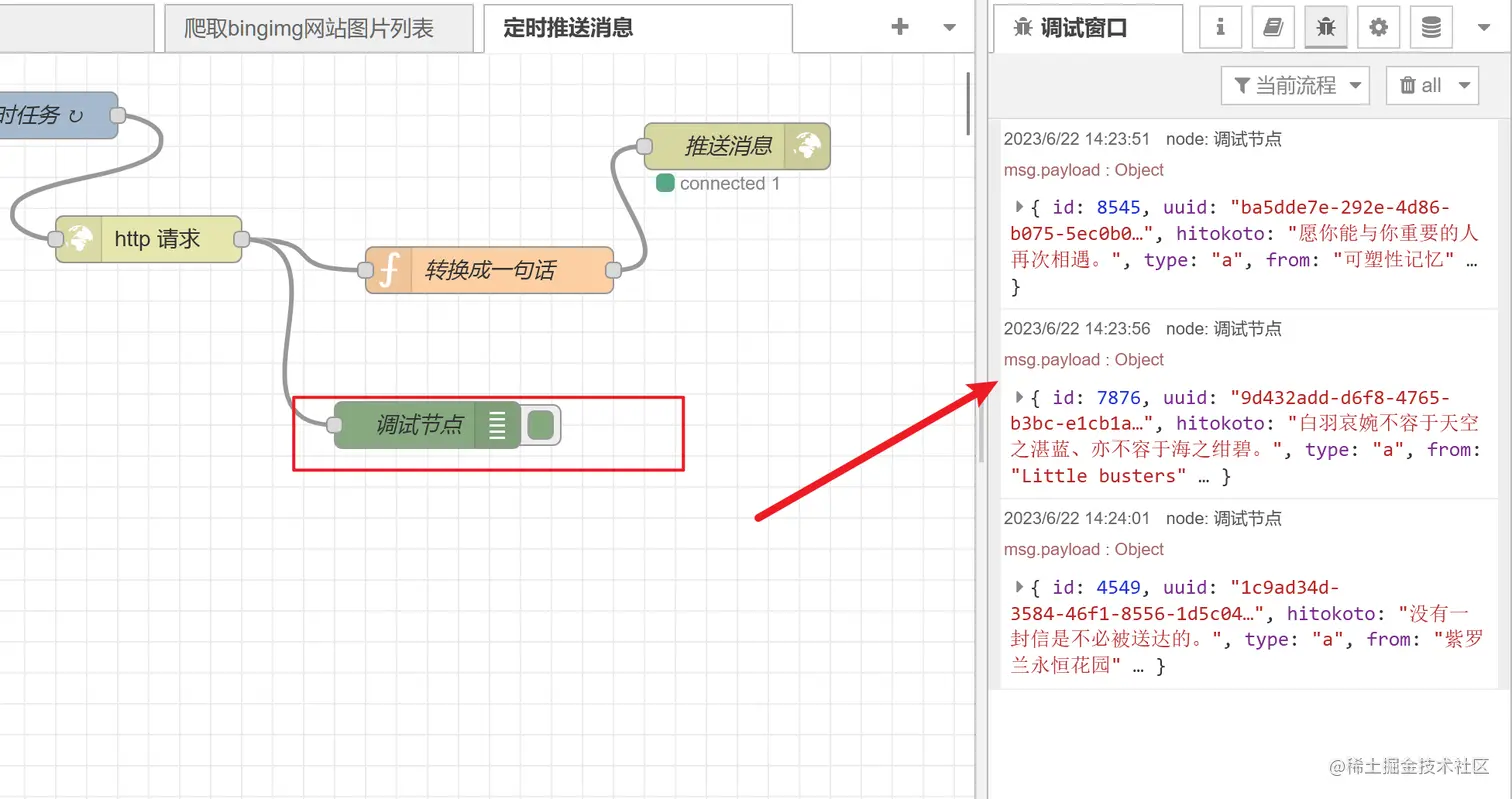Screen dimensions: 1512x799
Task: Select the debug bug sidebar icon
Action: click(x=1326, y=27)
